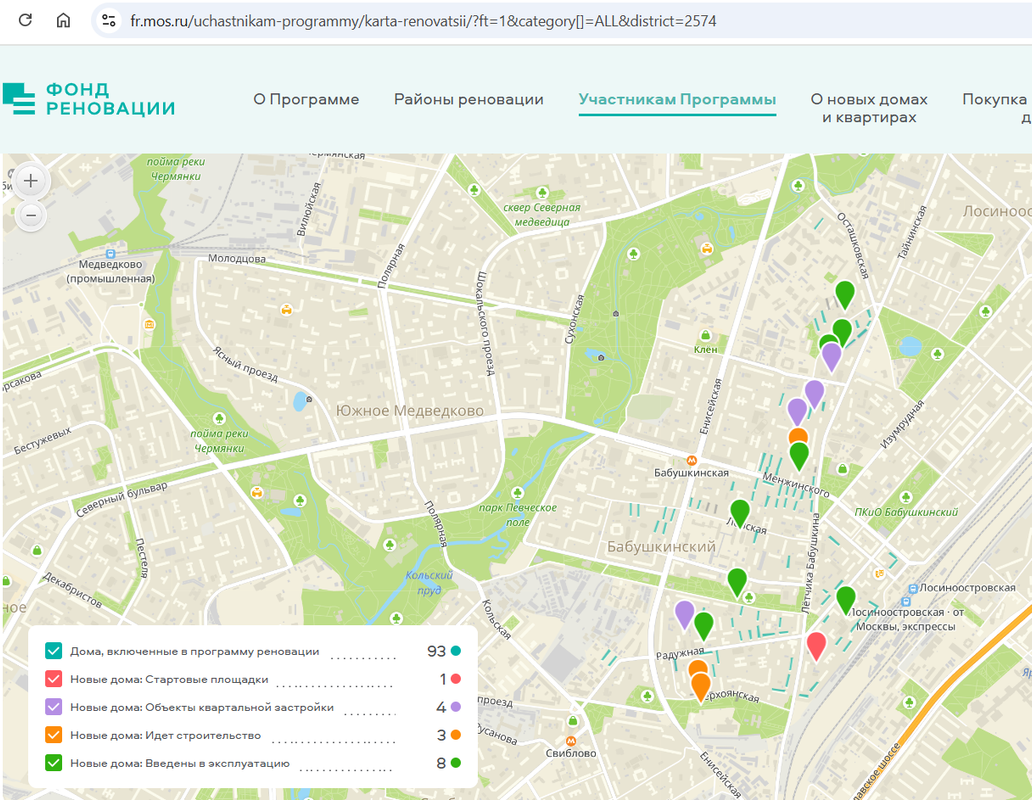The width and height of the screenshot is (1032, 800).
Task: Toggle Стартовые площадки checkbox in legend
Action: [53, 679]
